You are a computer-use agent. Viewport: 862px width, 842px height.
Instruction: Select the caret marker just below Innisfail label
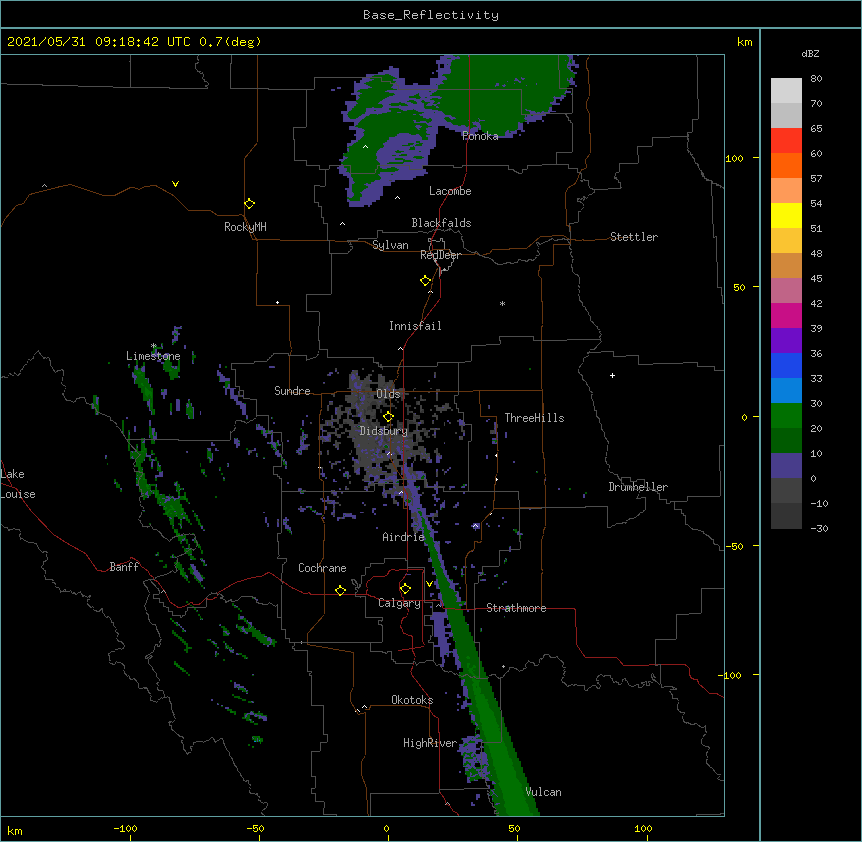tap(400, 348)
